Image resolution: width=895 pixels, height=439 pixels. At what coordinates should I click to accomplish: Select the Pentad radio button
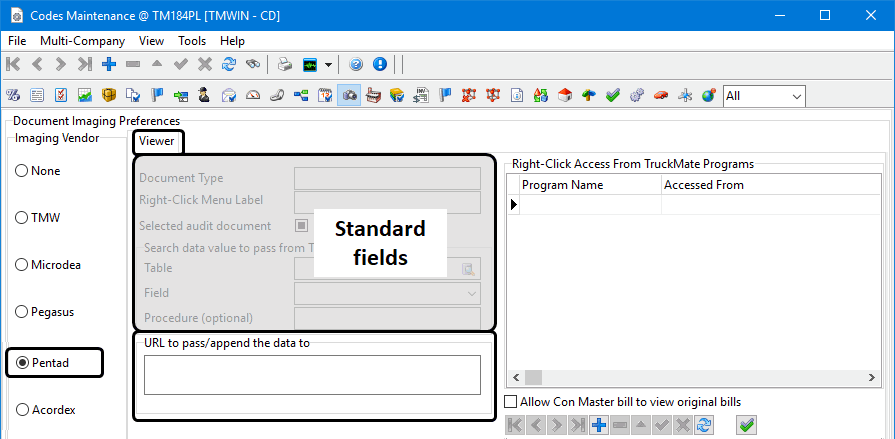point(22,363)
